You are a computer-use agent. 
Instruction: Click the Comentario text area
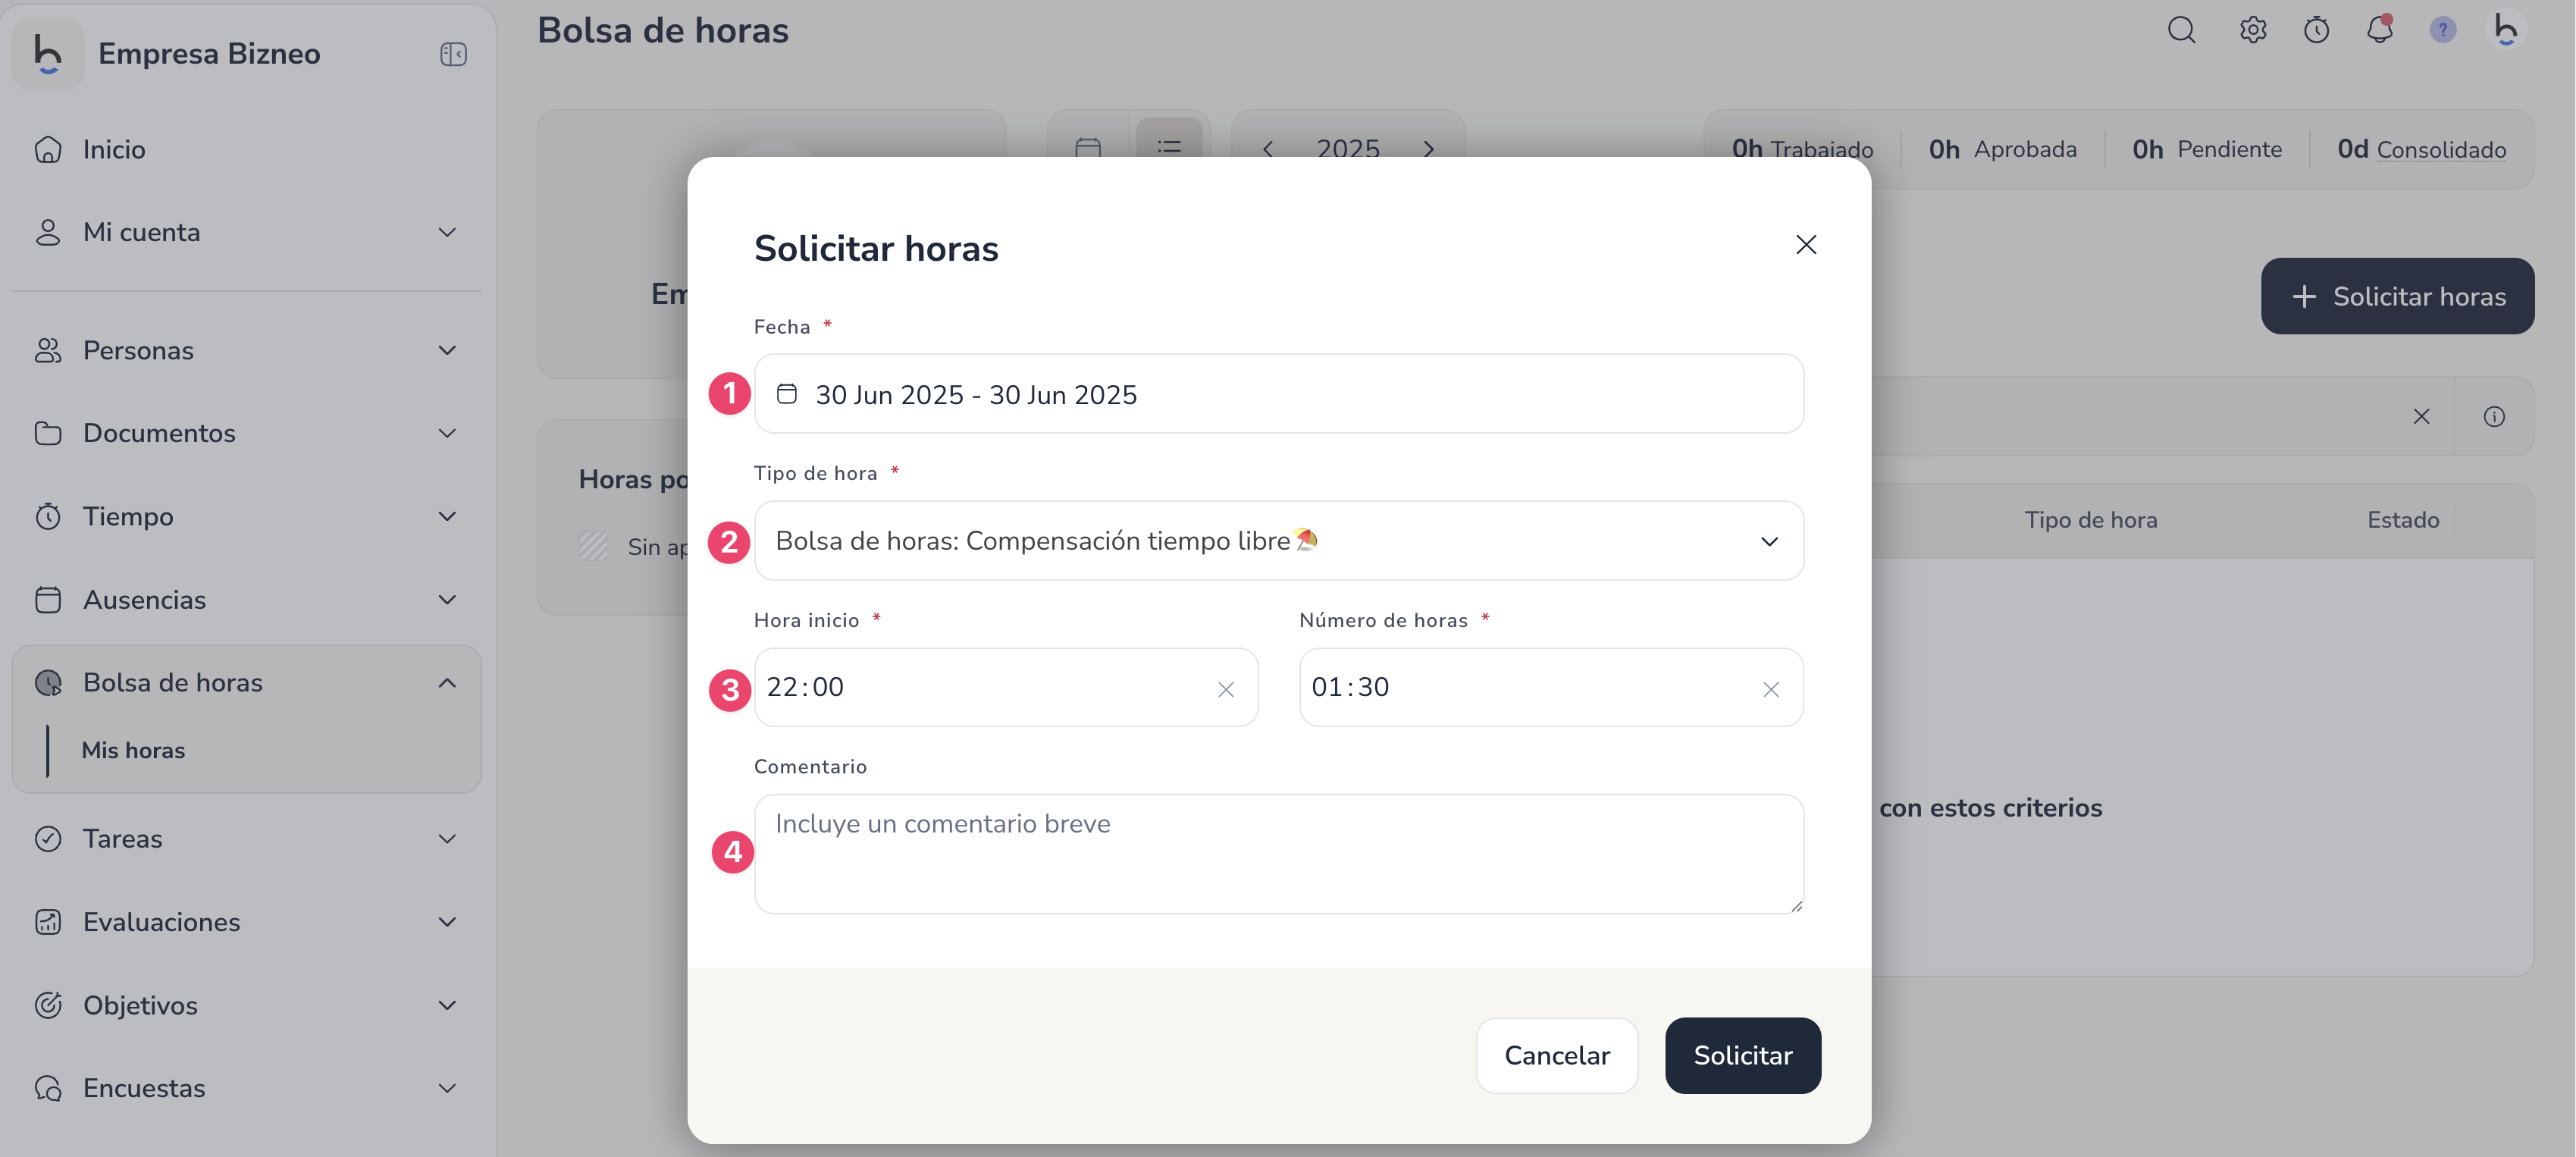click(x=1279, y=854)
